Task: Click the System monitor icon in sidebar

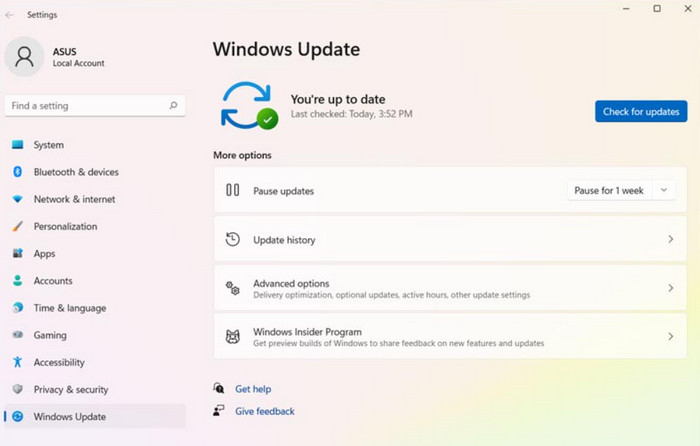Action: pyautogui.click(x=17, y=145)
